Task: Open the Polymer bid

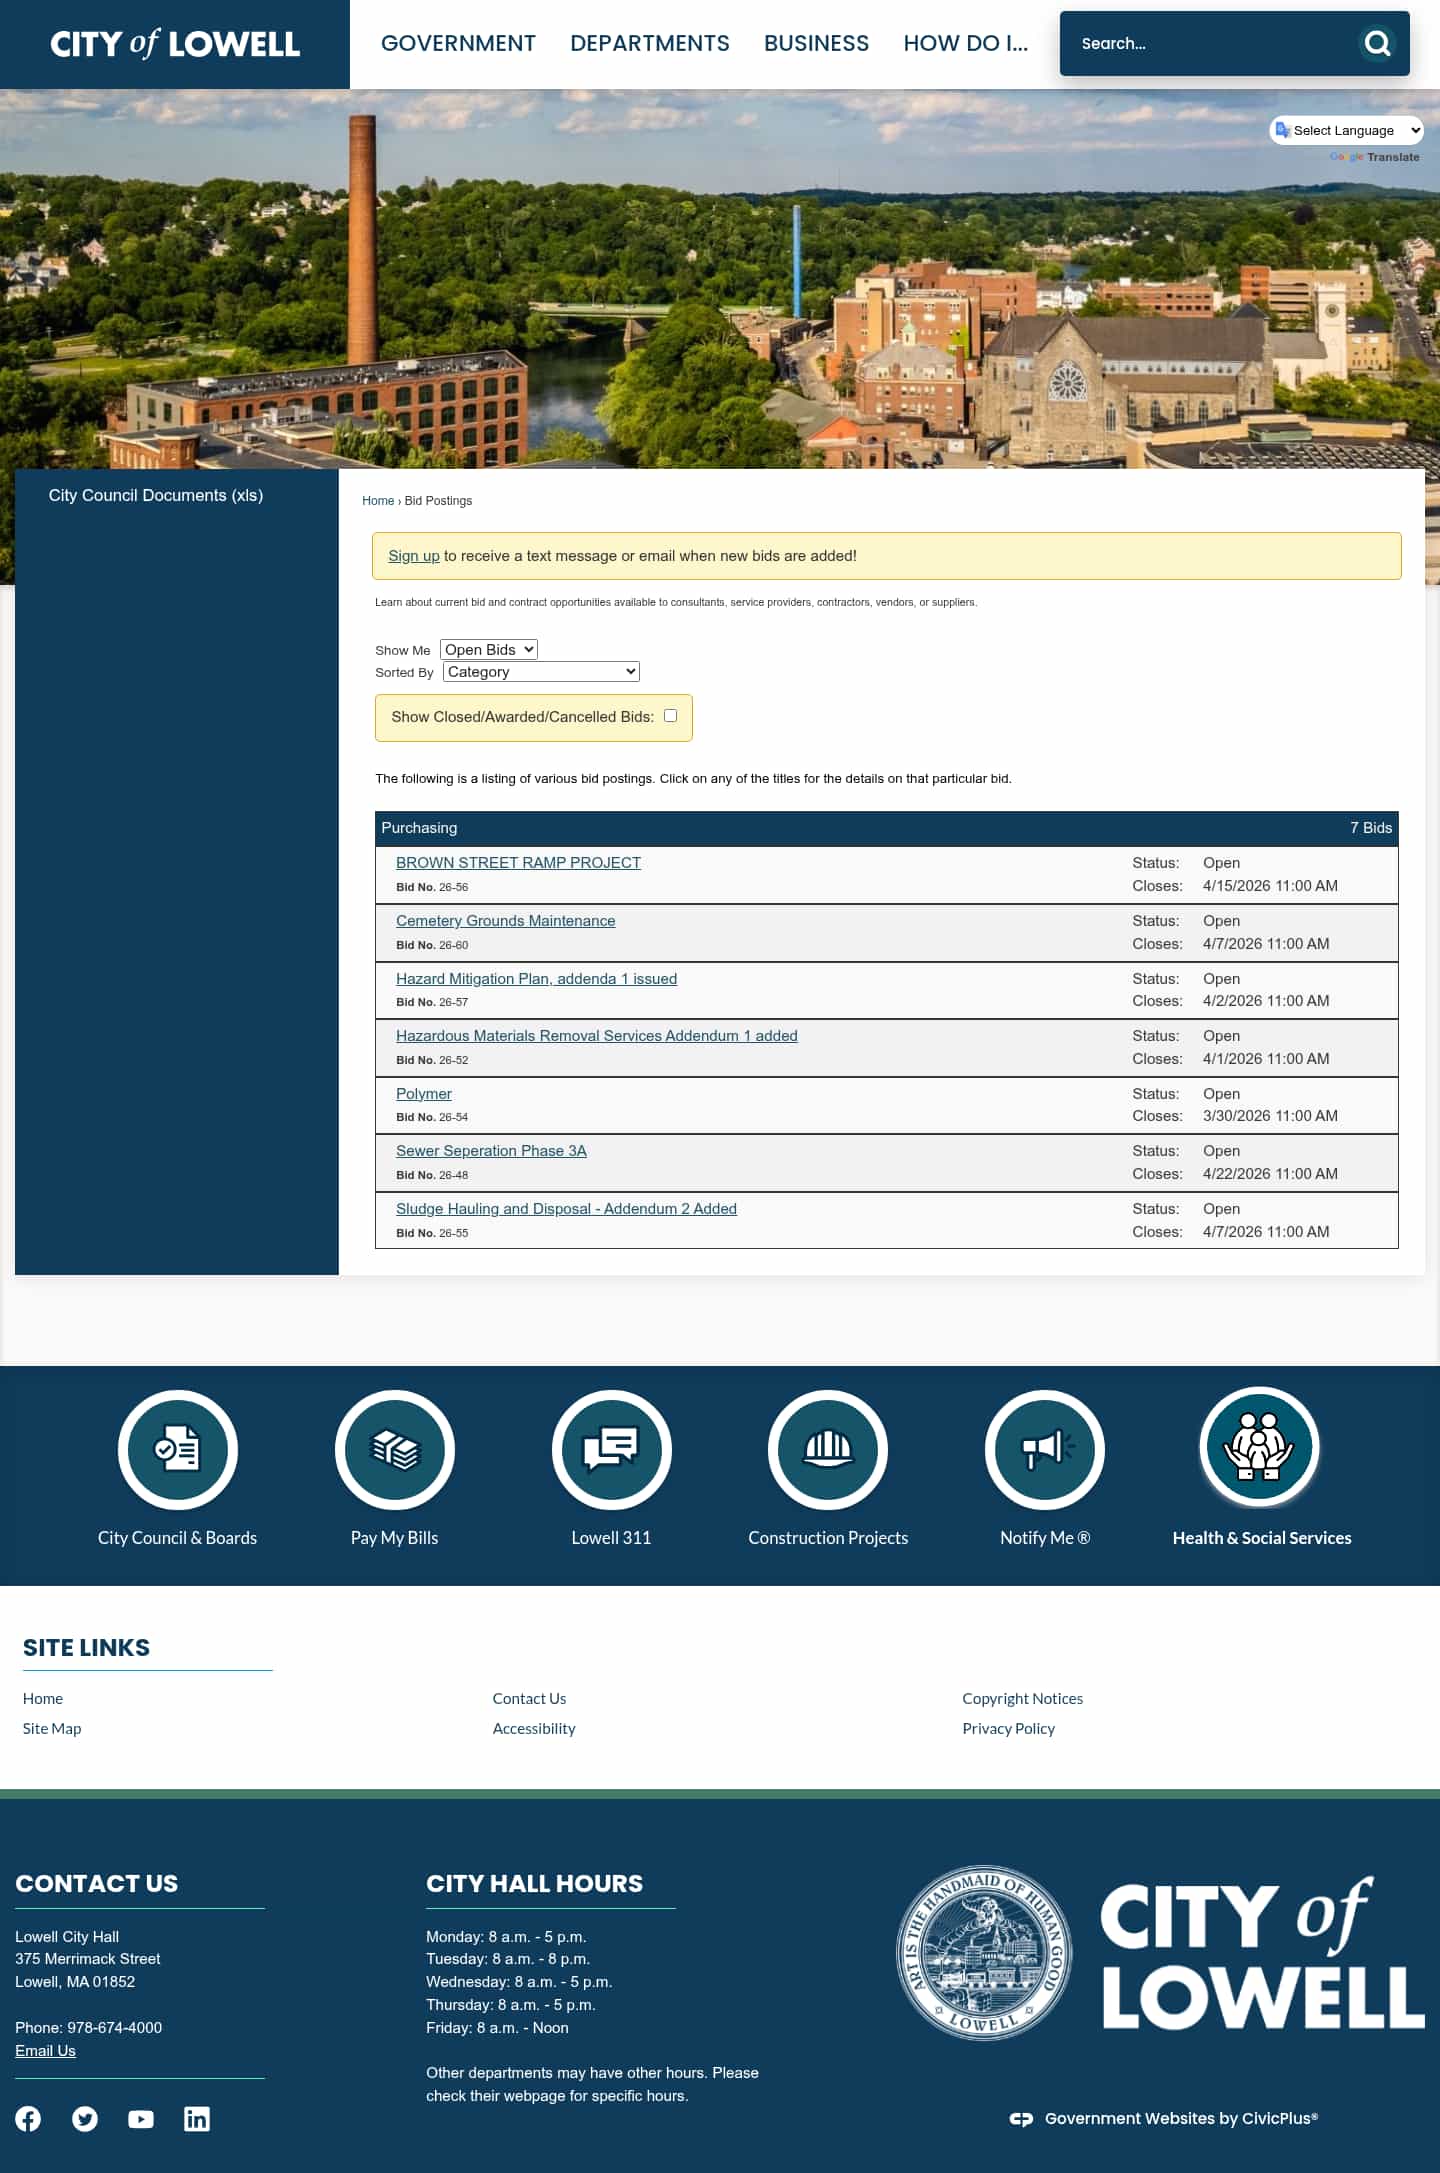Action: (424, 1094)
